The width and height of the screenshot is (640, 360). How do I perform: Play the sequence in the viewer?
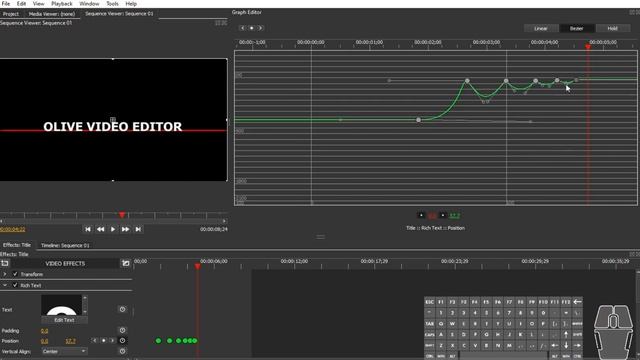(113, 229)
